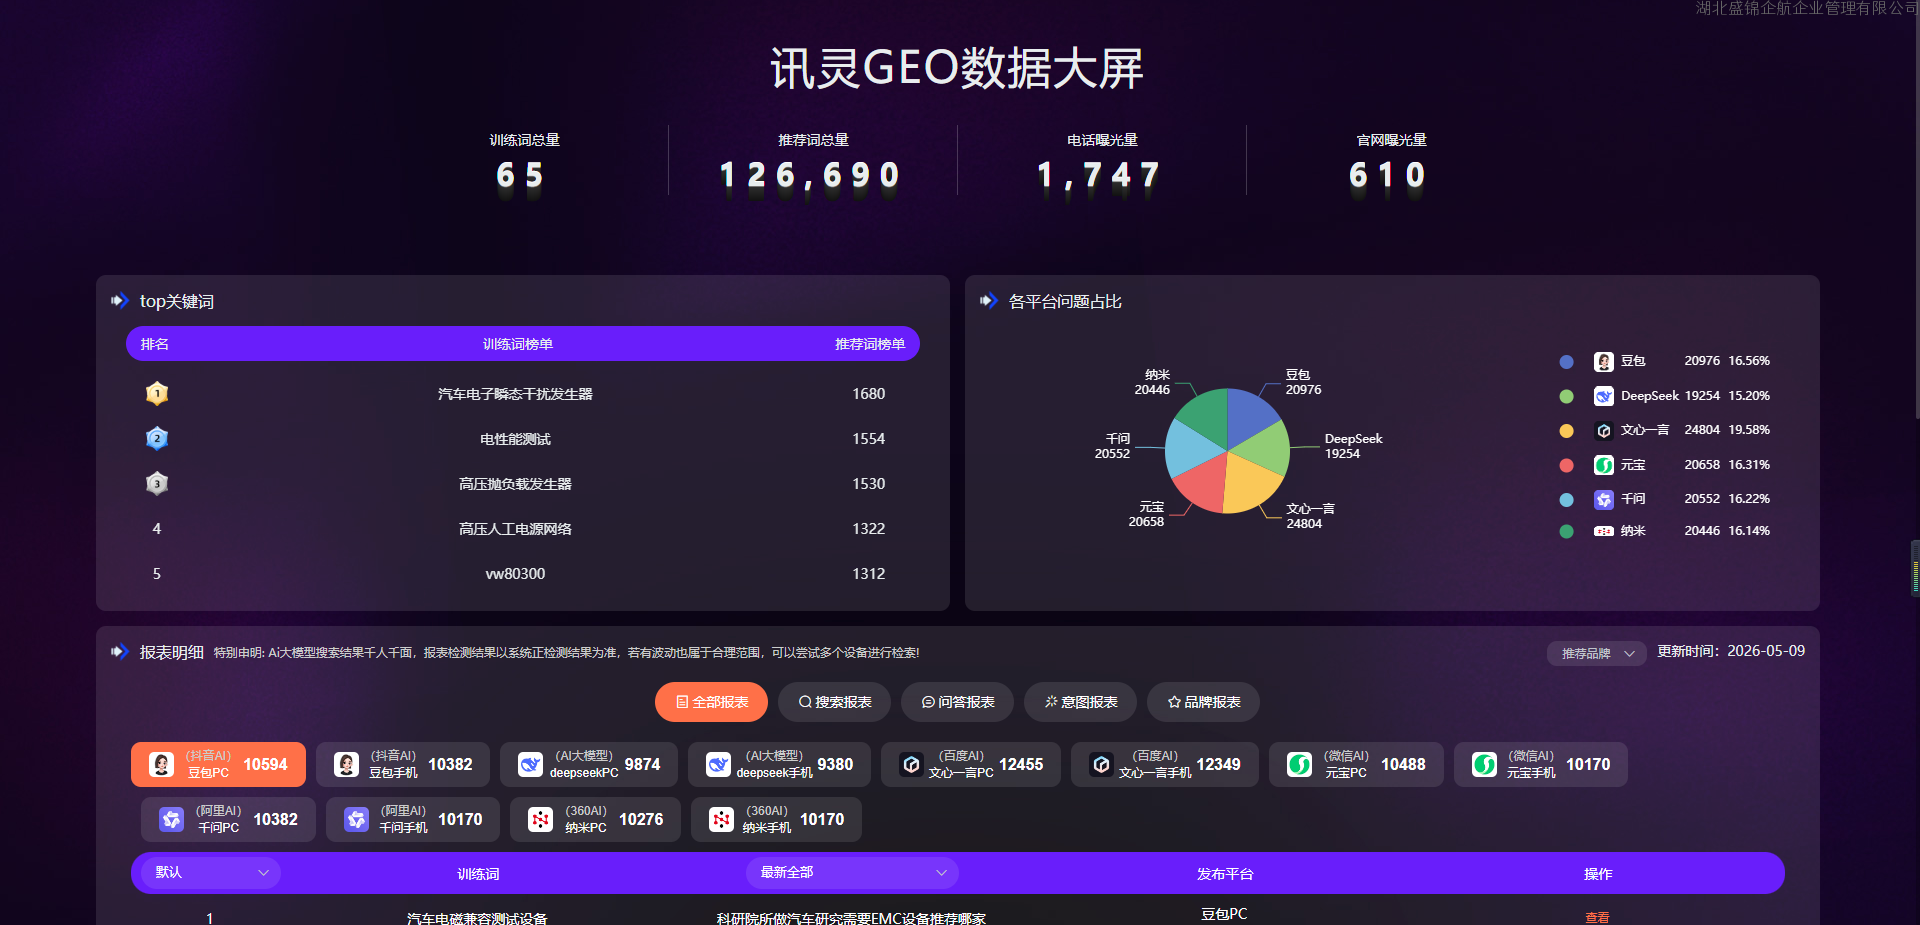Toggle the yellow 文心一言 legend dot
1920x925 pixels.
[x=1567, y=431]
